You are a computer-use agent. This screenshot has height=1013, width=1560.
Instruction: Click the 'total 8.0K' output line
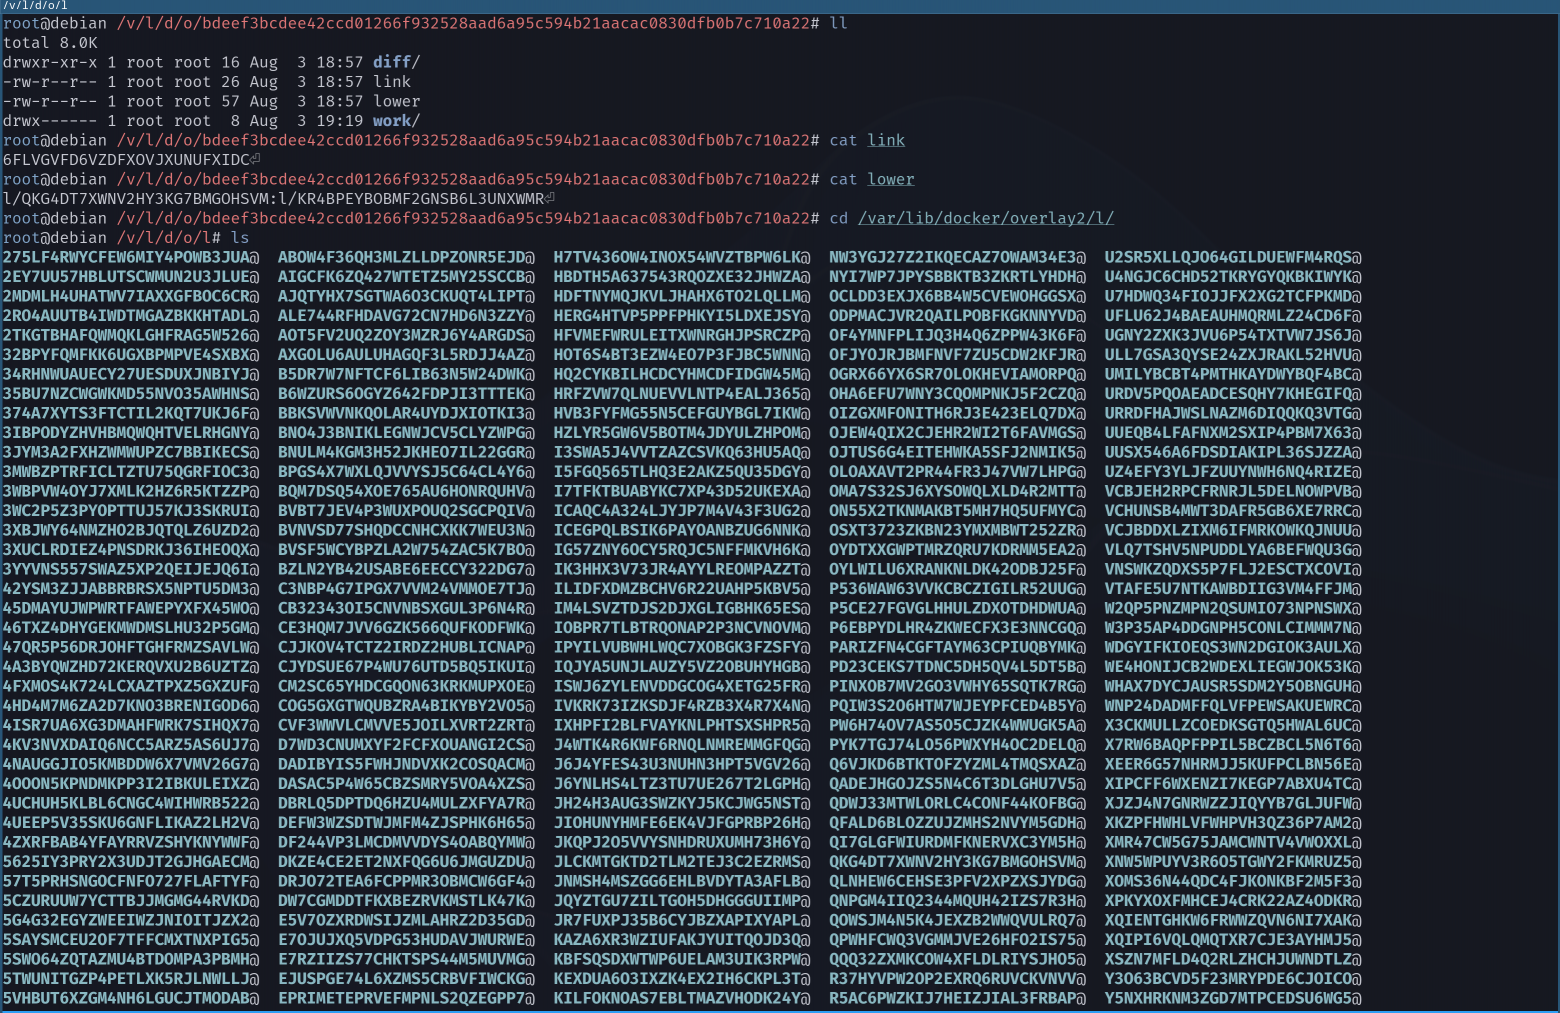tap(50, 43)
